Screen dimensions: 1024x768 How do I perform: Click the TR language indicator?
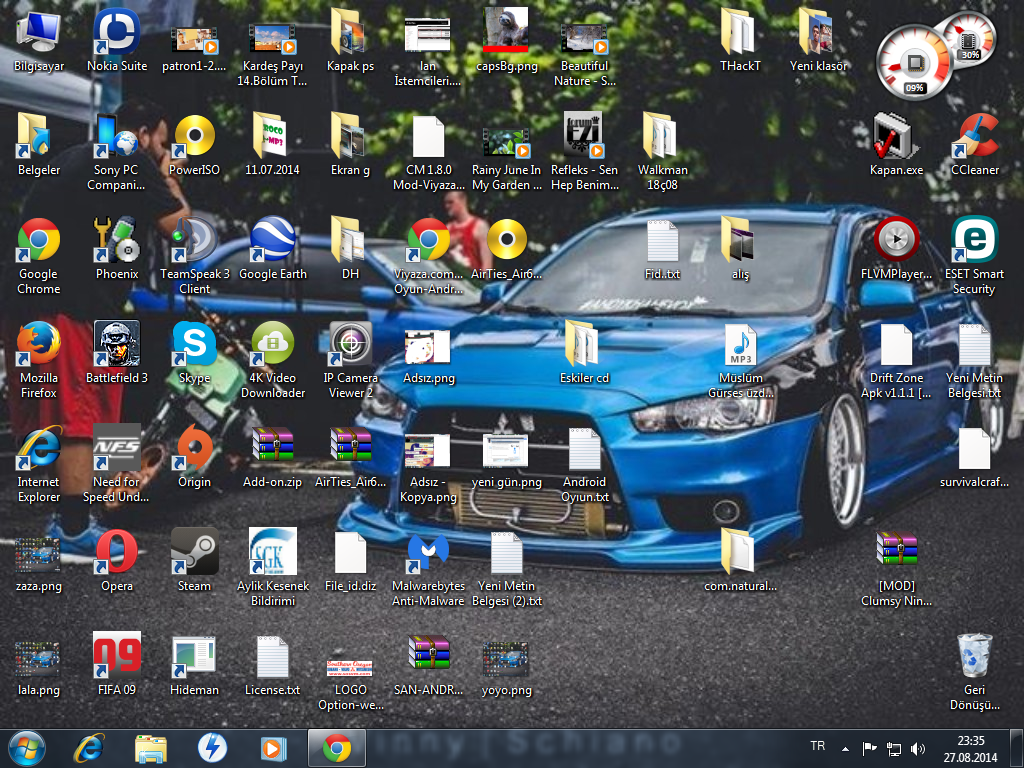click(818, 746)
